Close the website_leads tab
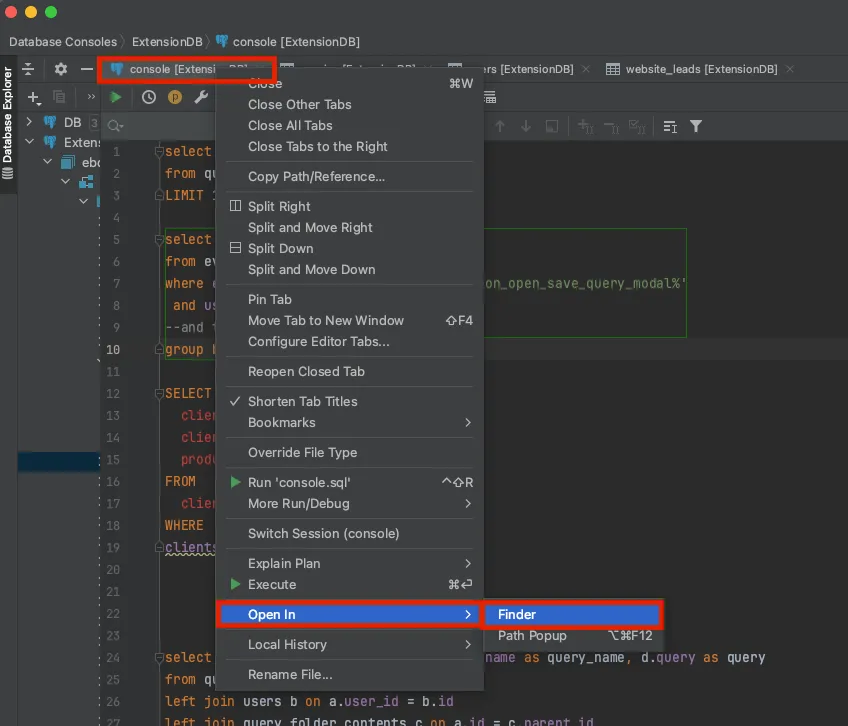 coord(790,69)
